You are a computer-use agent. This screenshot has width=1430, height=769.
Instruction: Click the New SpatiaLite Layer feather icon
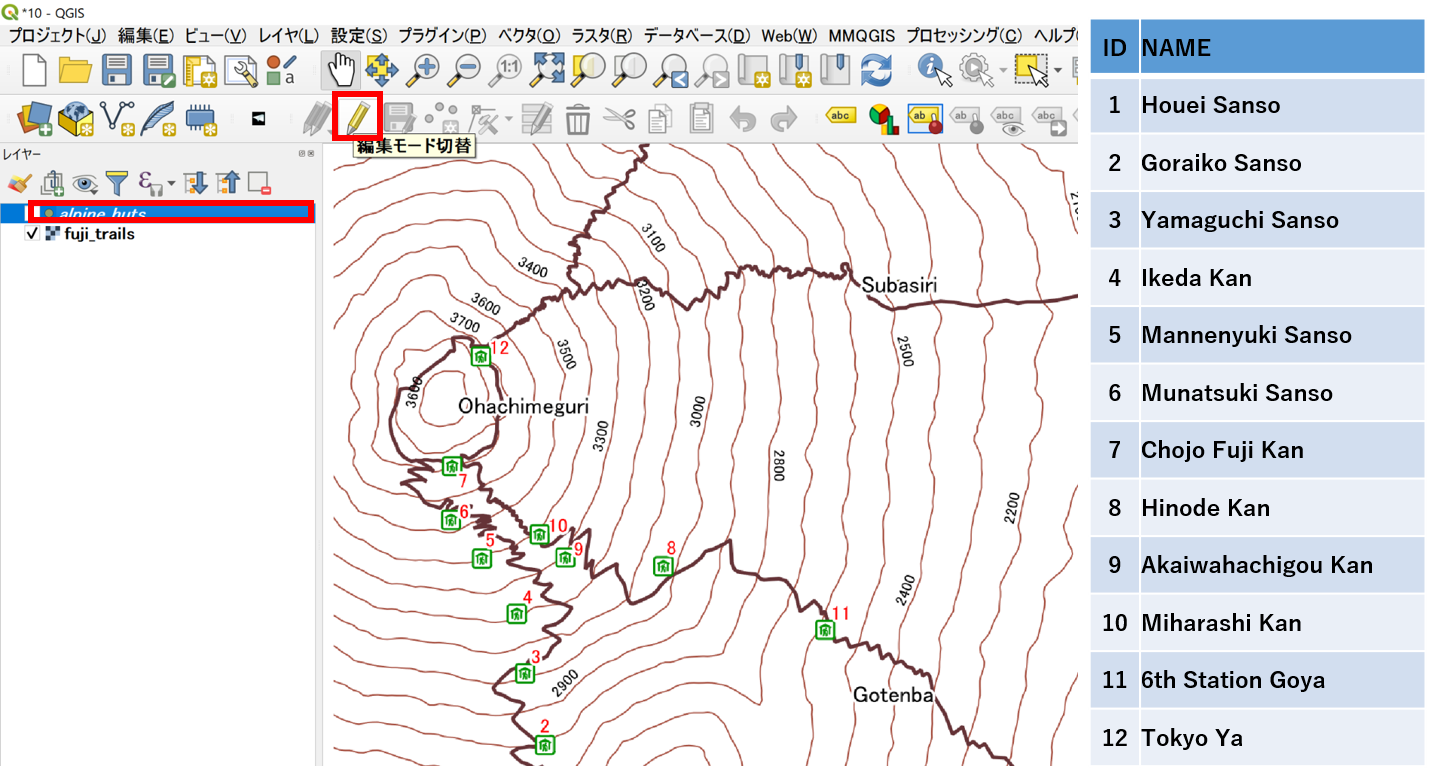point(158,119)
